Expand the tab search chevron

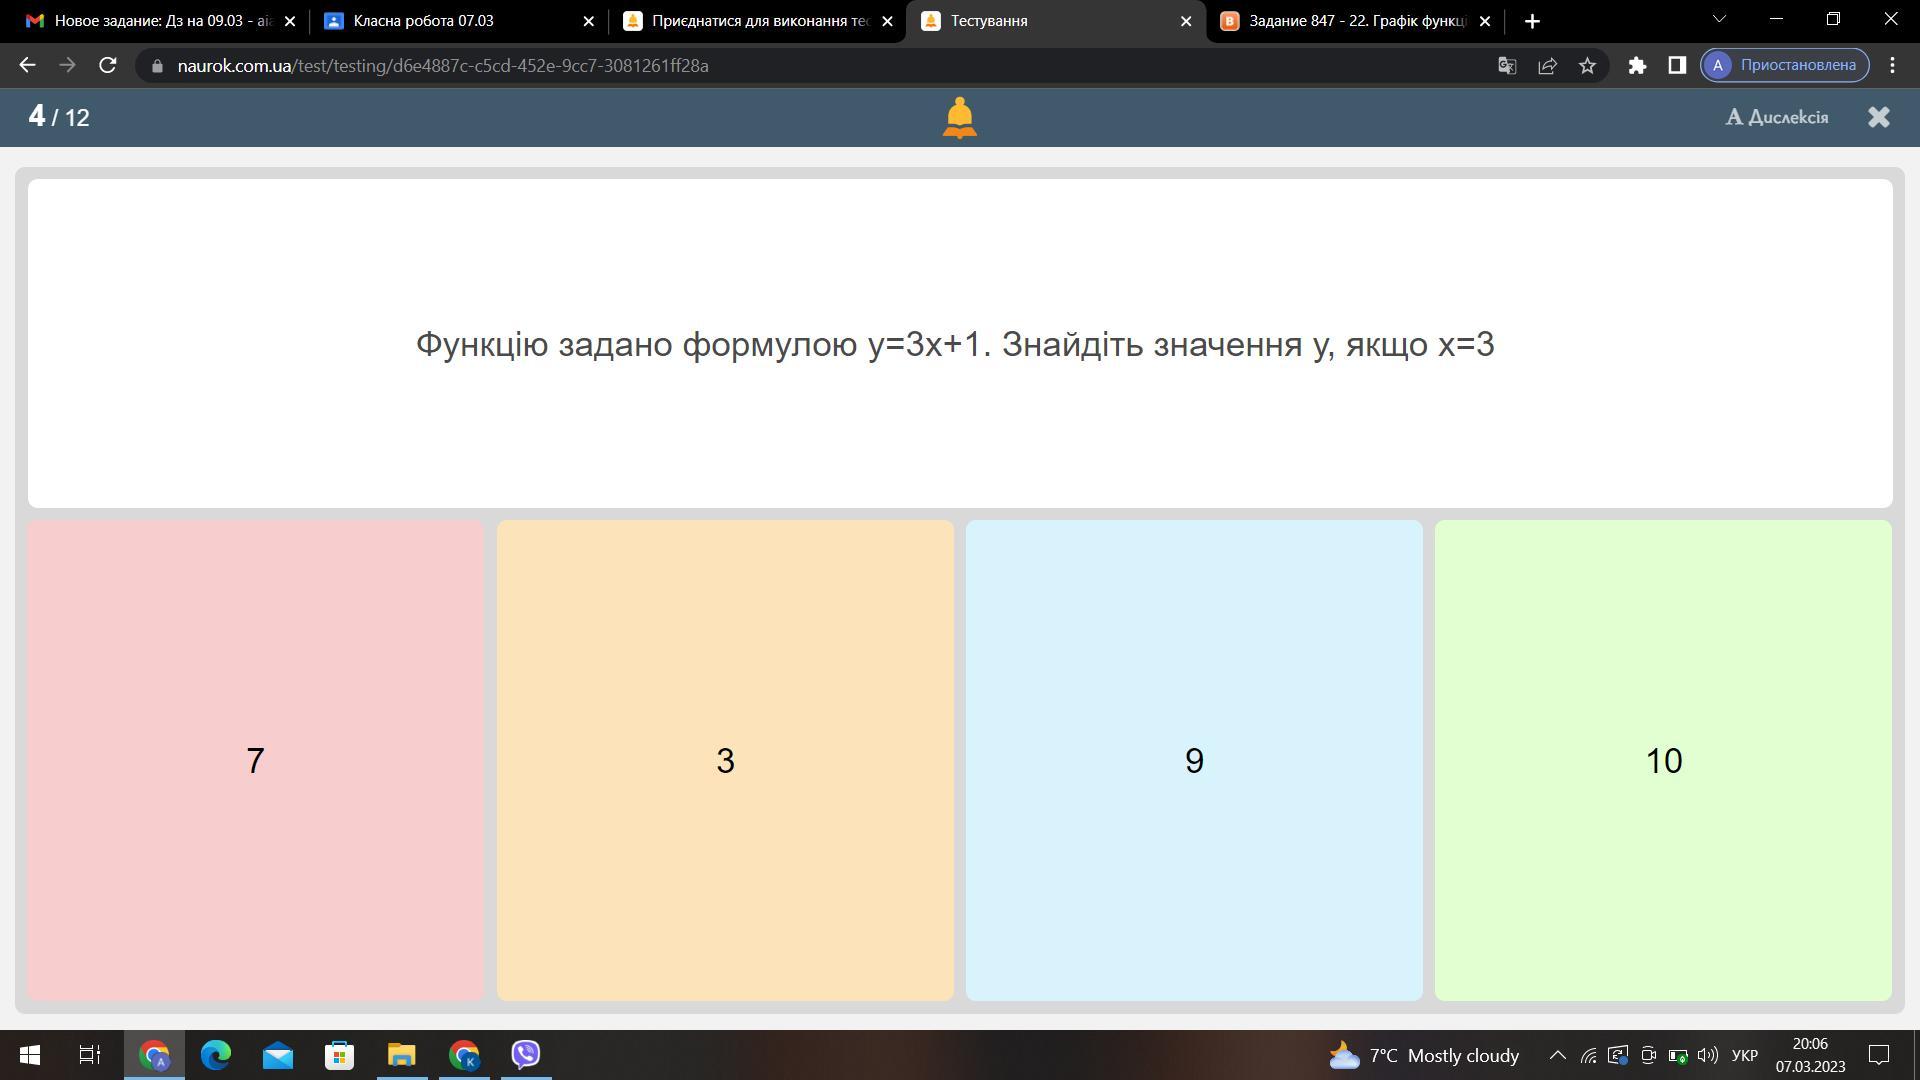click(x=1719, y=19)
